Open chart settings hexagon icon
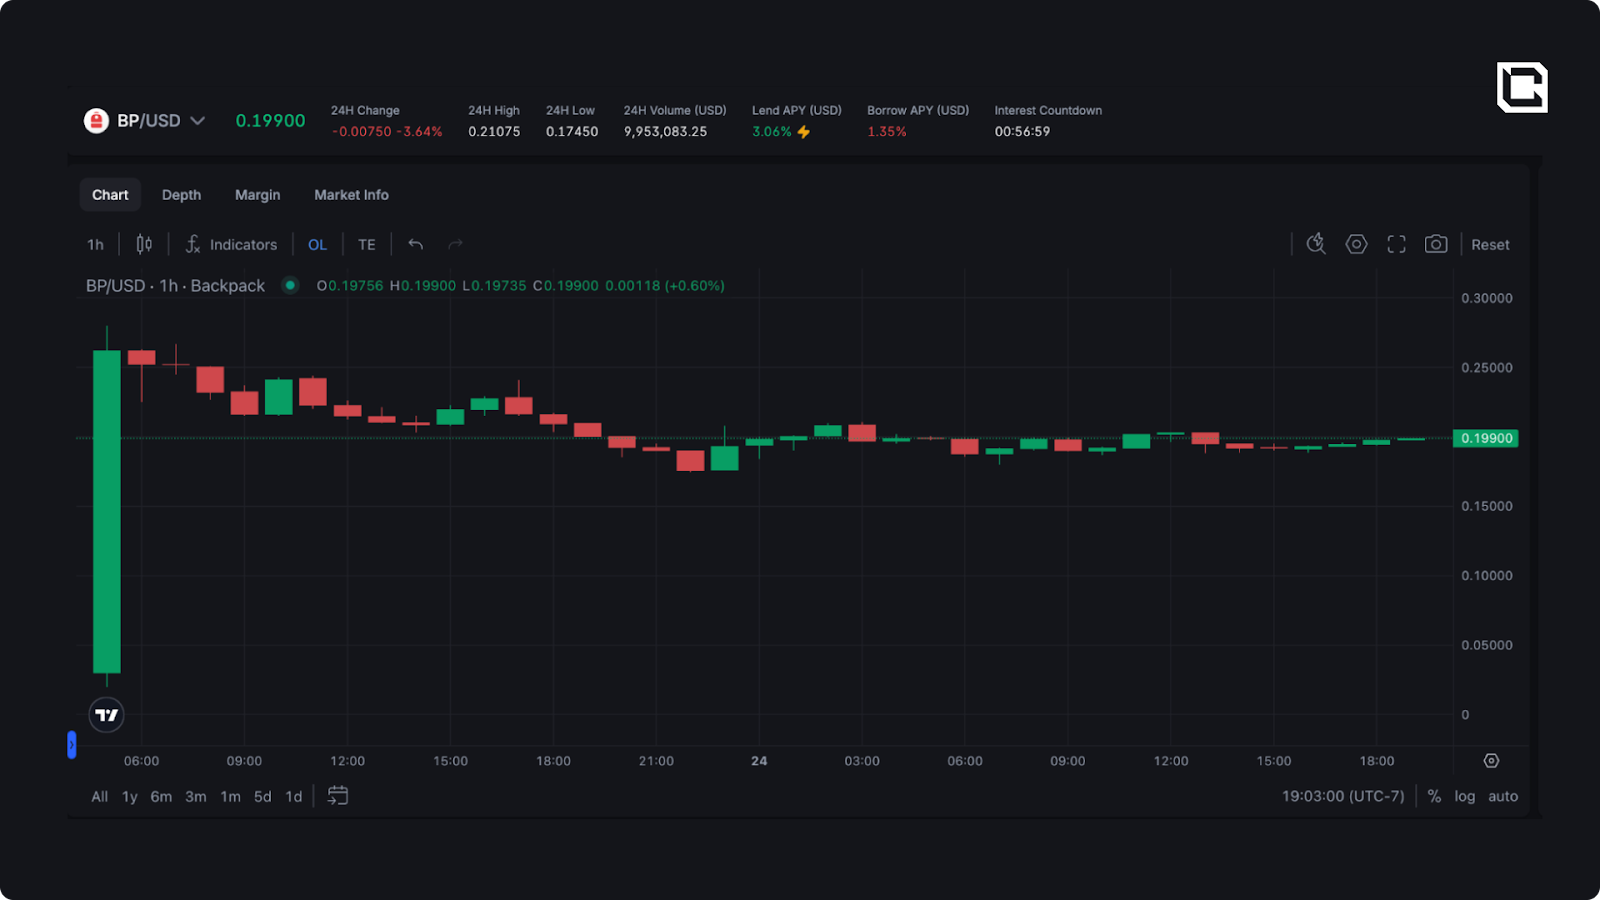1600x900 pixels. pyautogui.click(x=1356, y=244)
